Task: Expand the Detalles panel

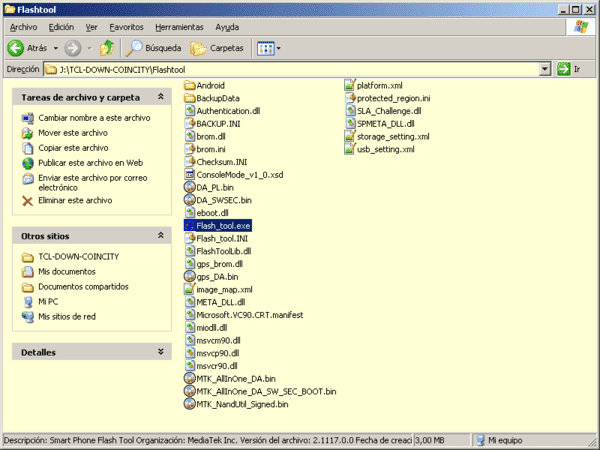Action: coord(161,351)
